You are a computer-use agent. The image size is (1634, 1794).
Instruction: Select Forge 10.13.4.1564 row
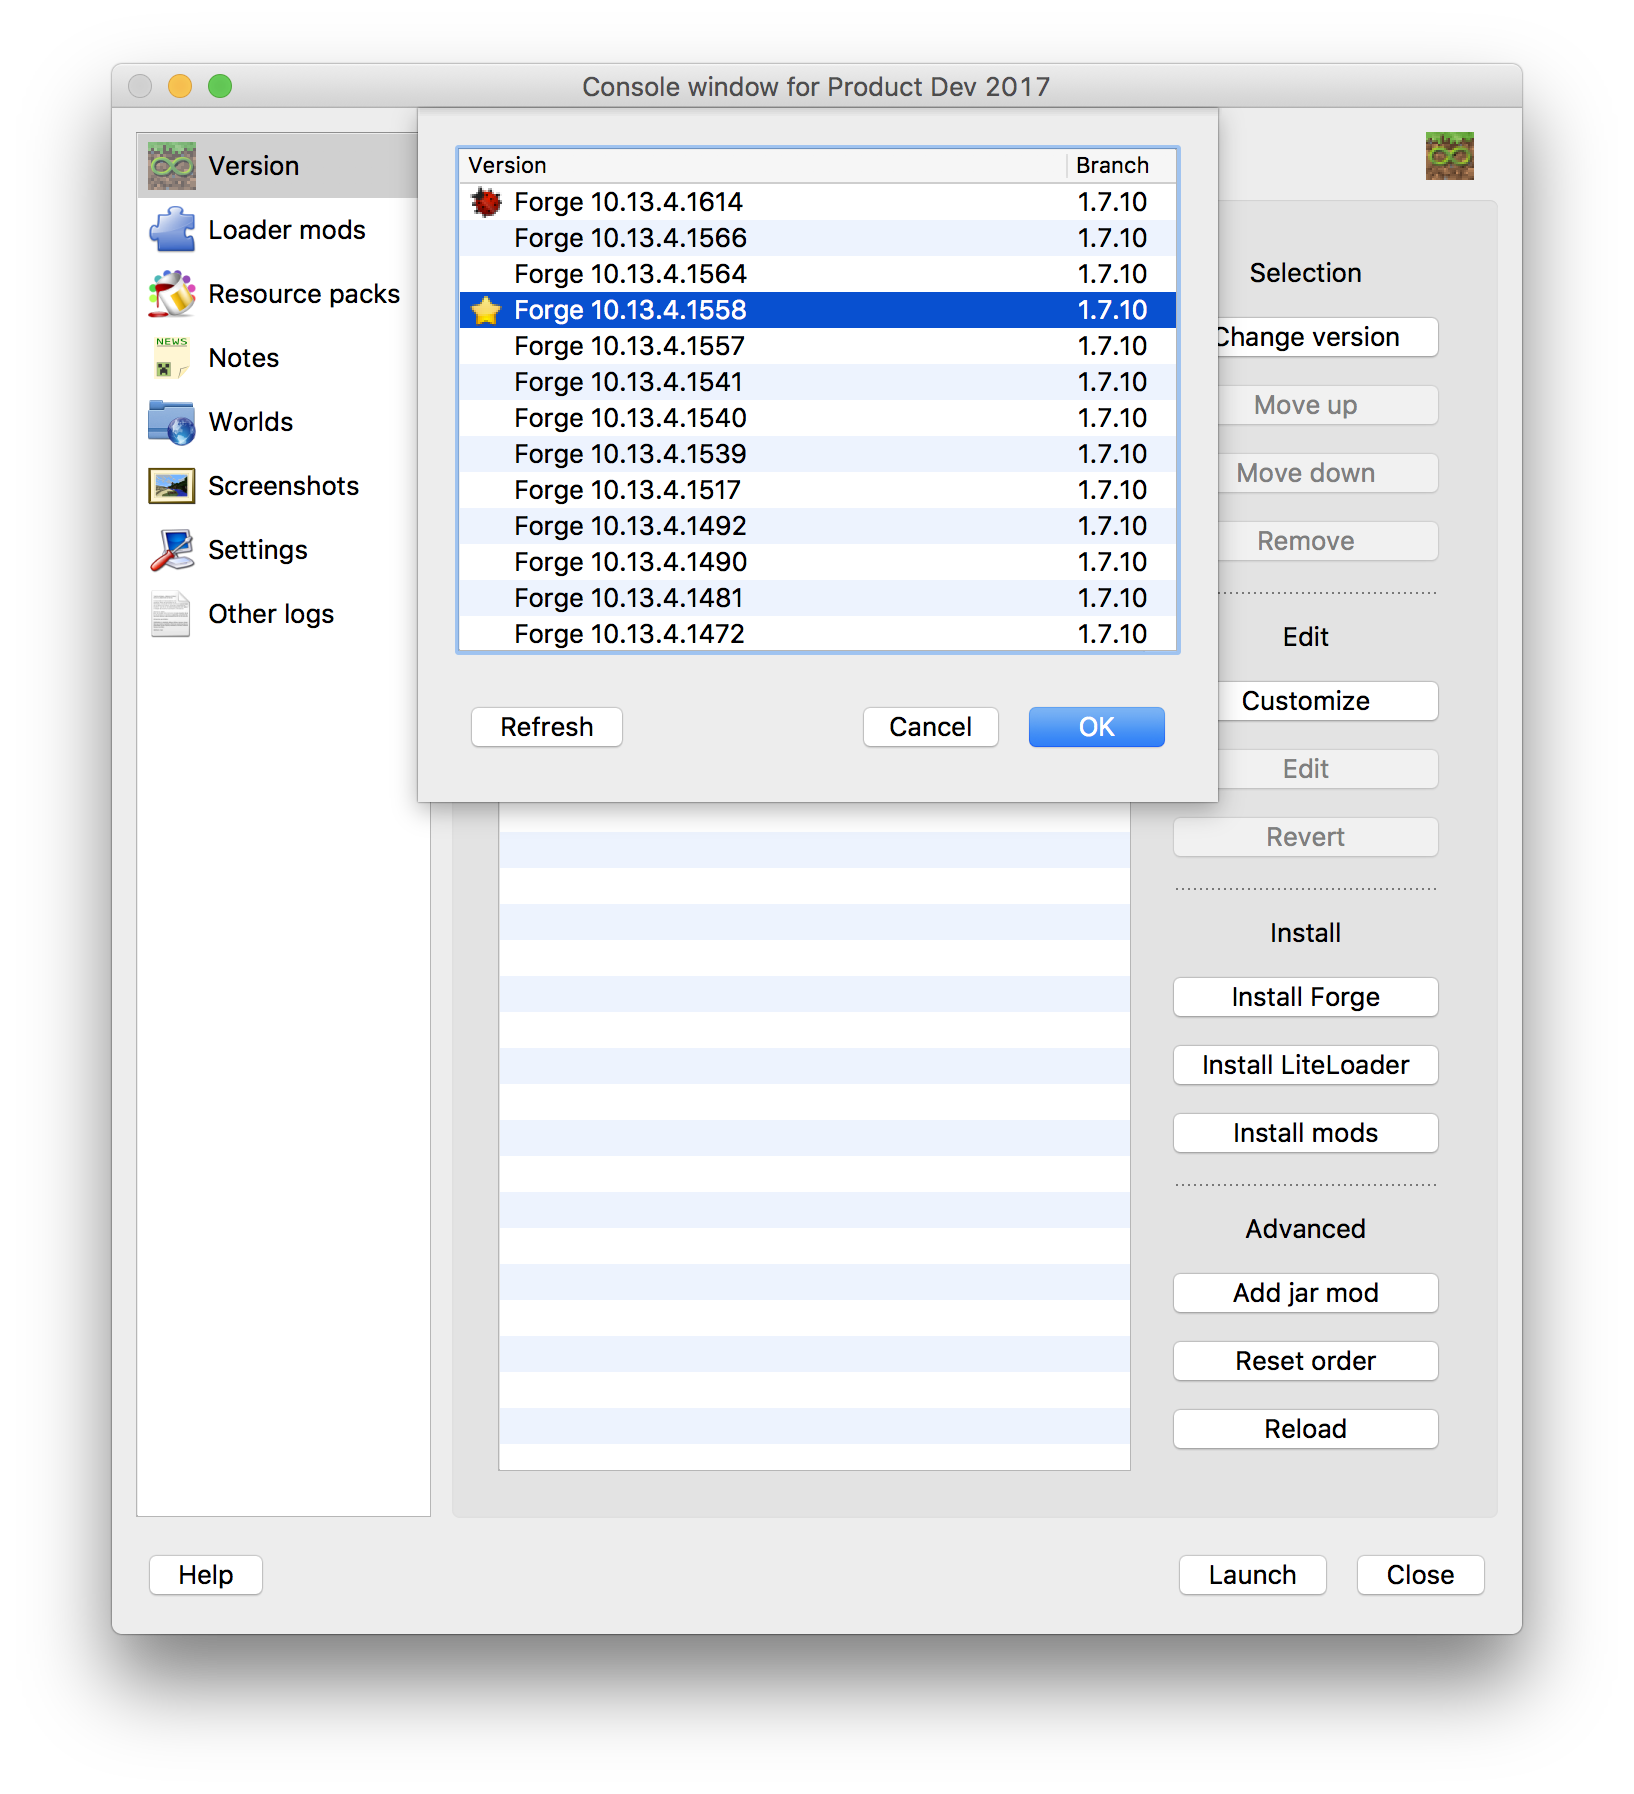tap(818, 274)
